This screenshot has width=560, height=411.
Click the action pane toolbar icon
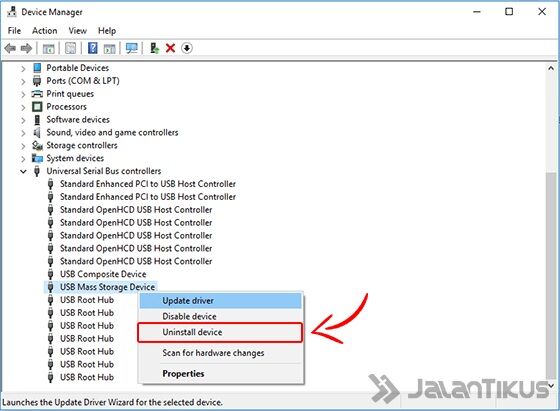click(x=110, y=48)
